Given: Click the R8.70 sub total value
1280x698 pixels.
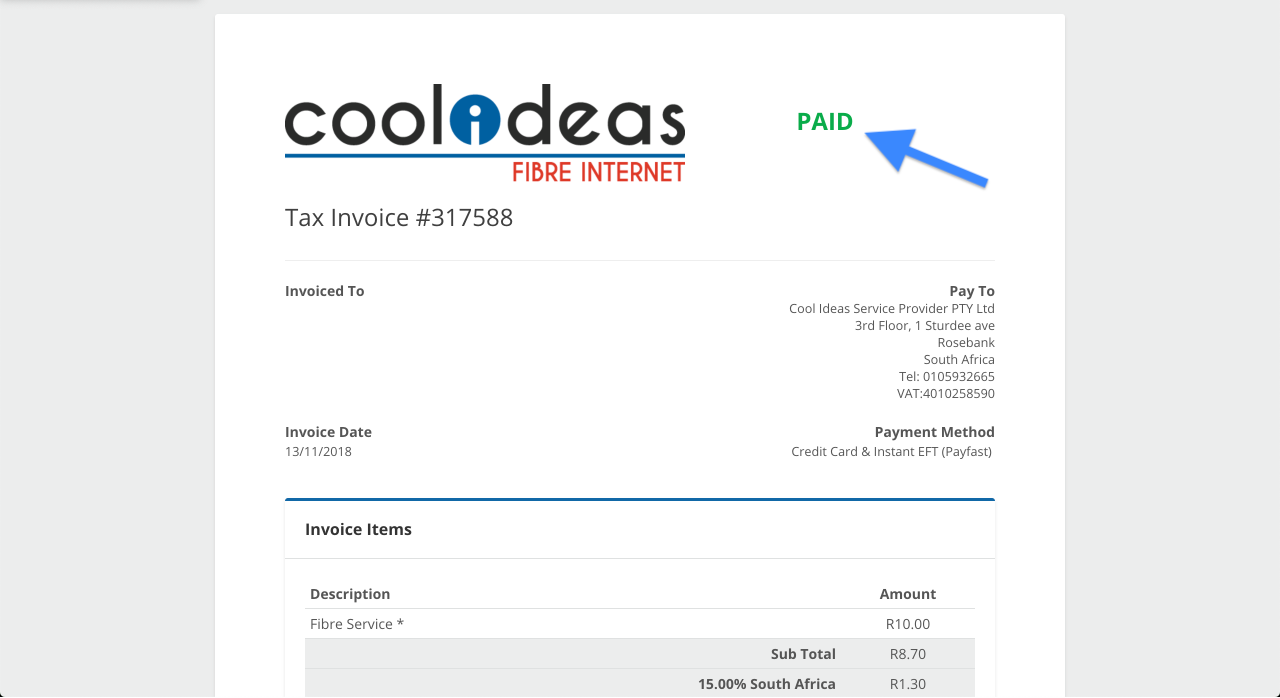Looking at the screenshot, I should click(x=908, y=654).
